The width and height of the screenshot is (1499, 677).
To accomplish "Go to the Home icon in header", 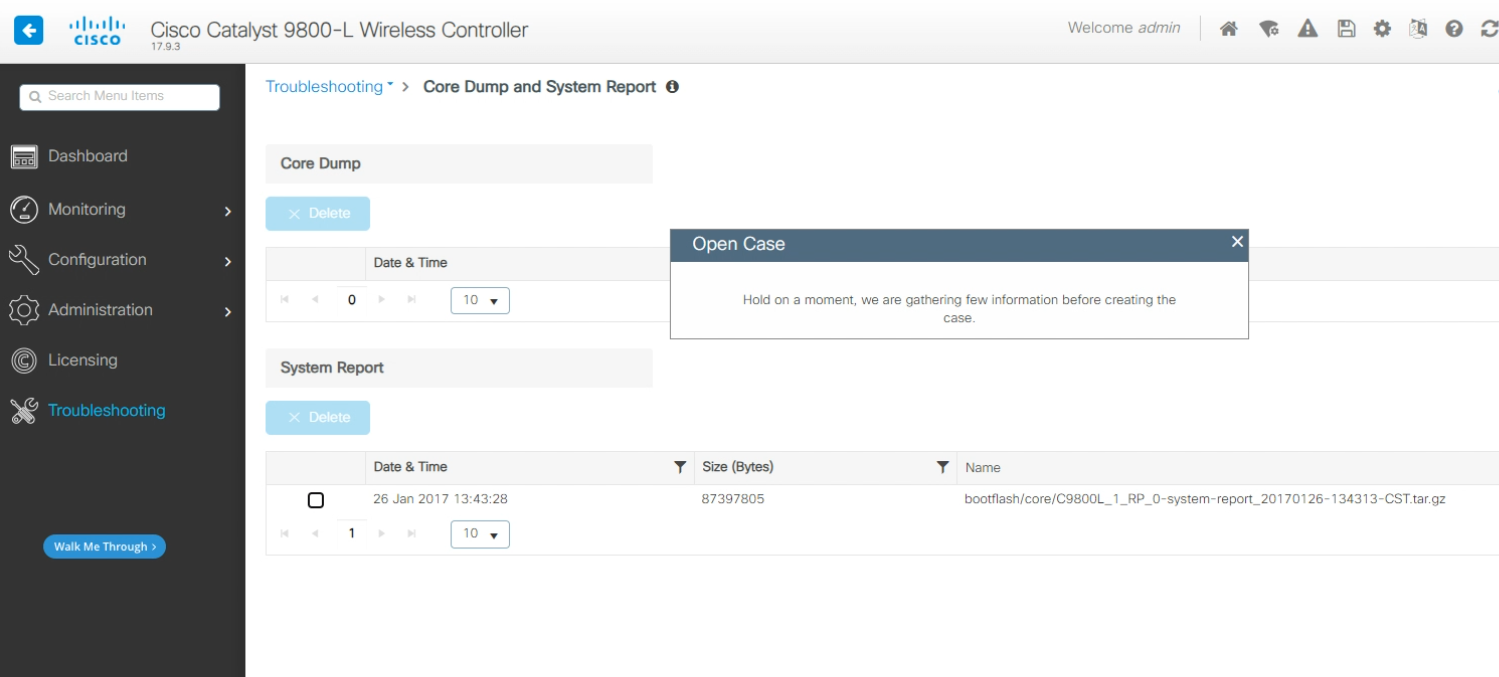I will coord(1227,30).
